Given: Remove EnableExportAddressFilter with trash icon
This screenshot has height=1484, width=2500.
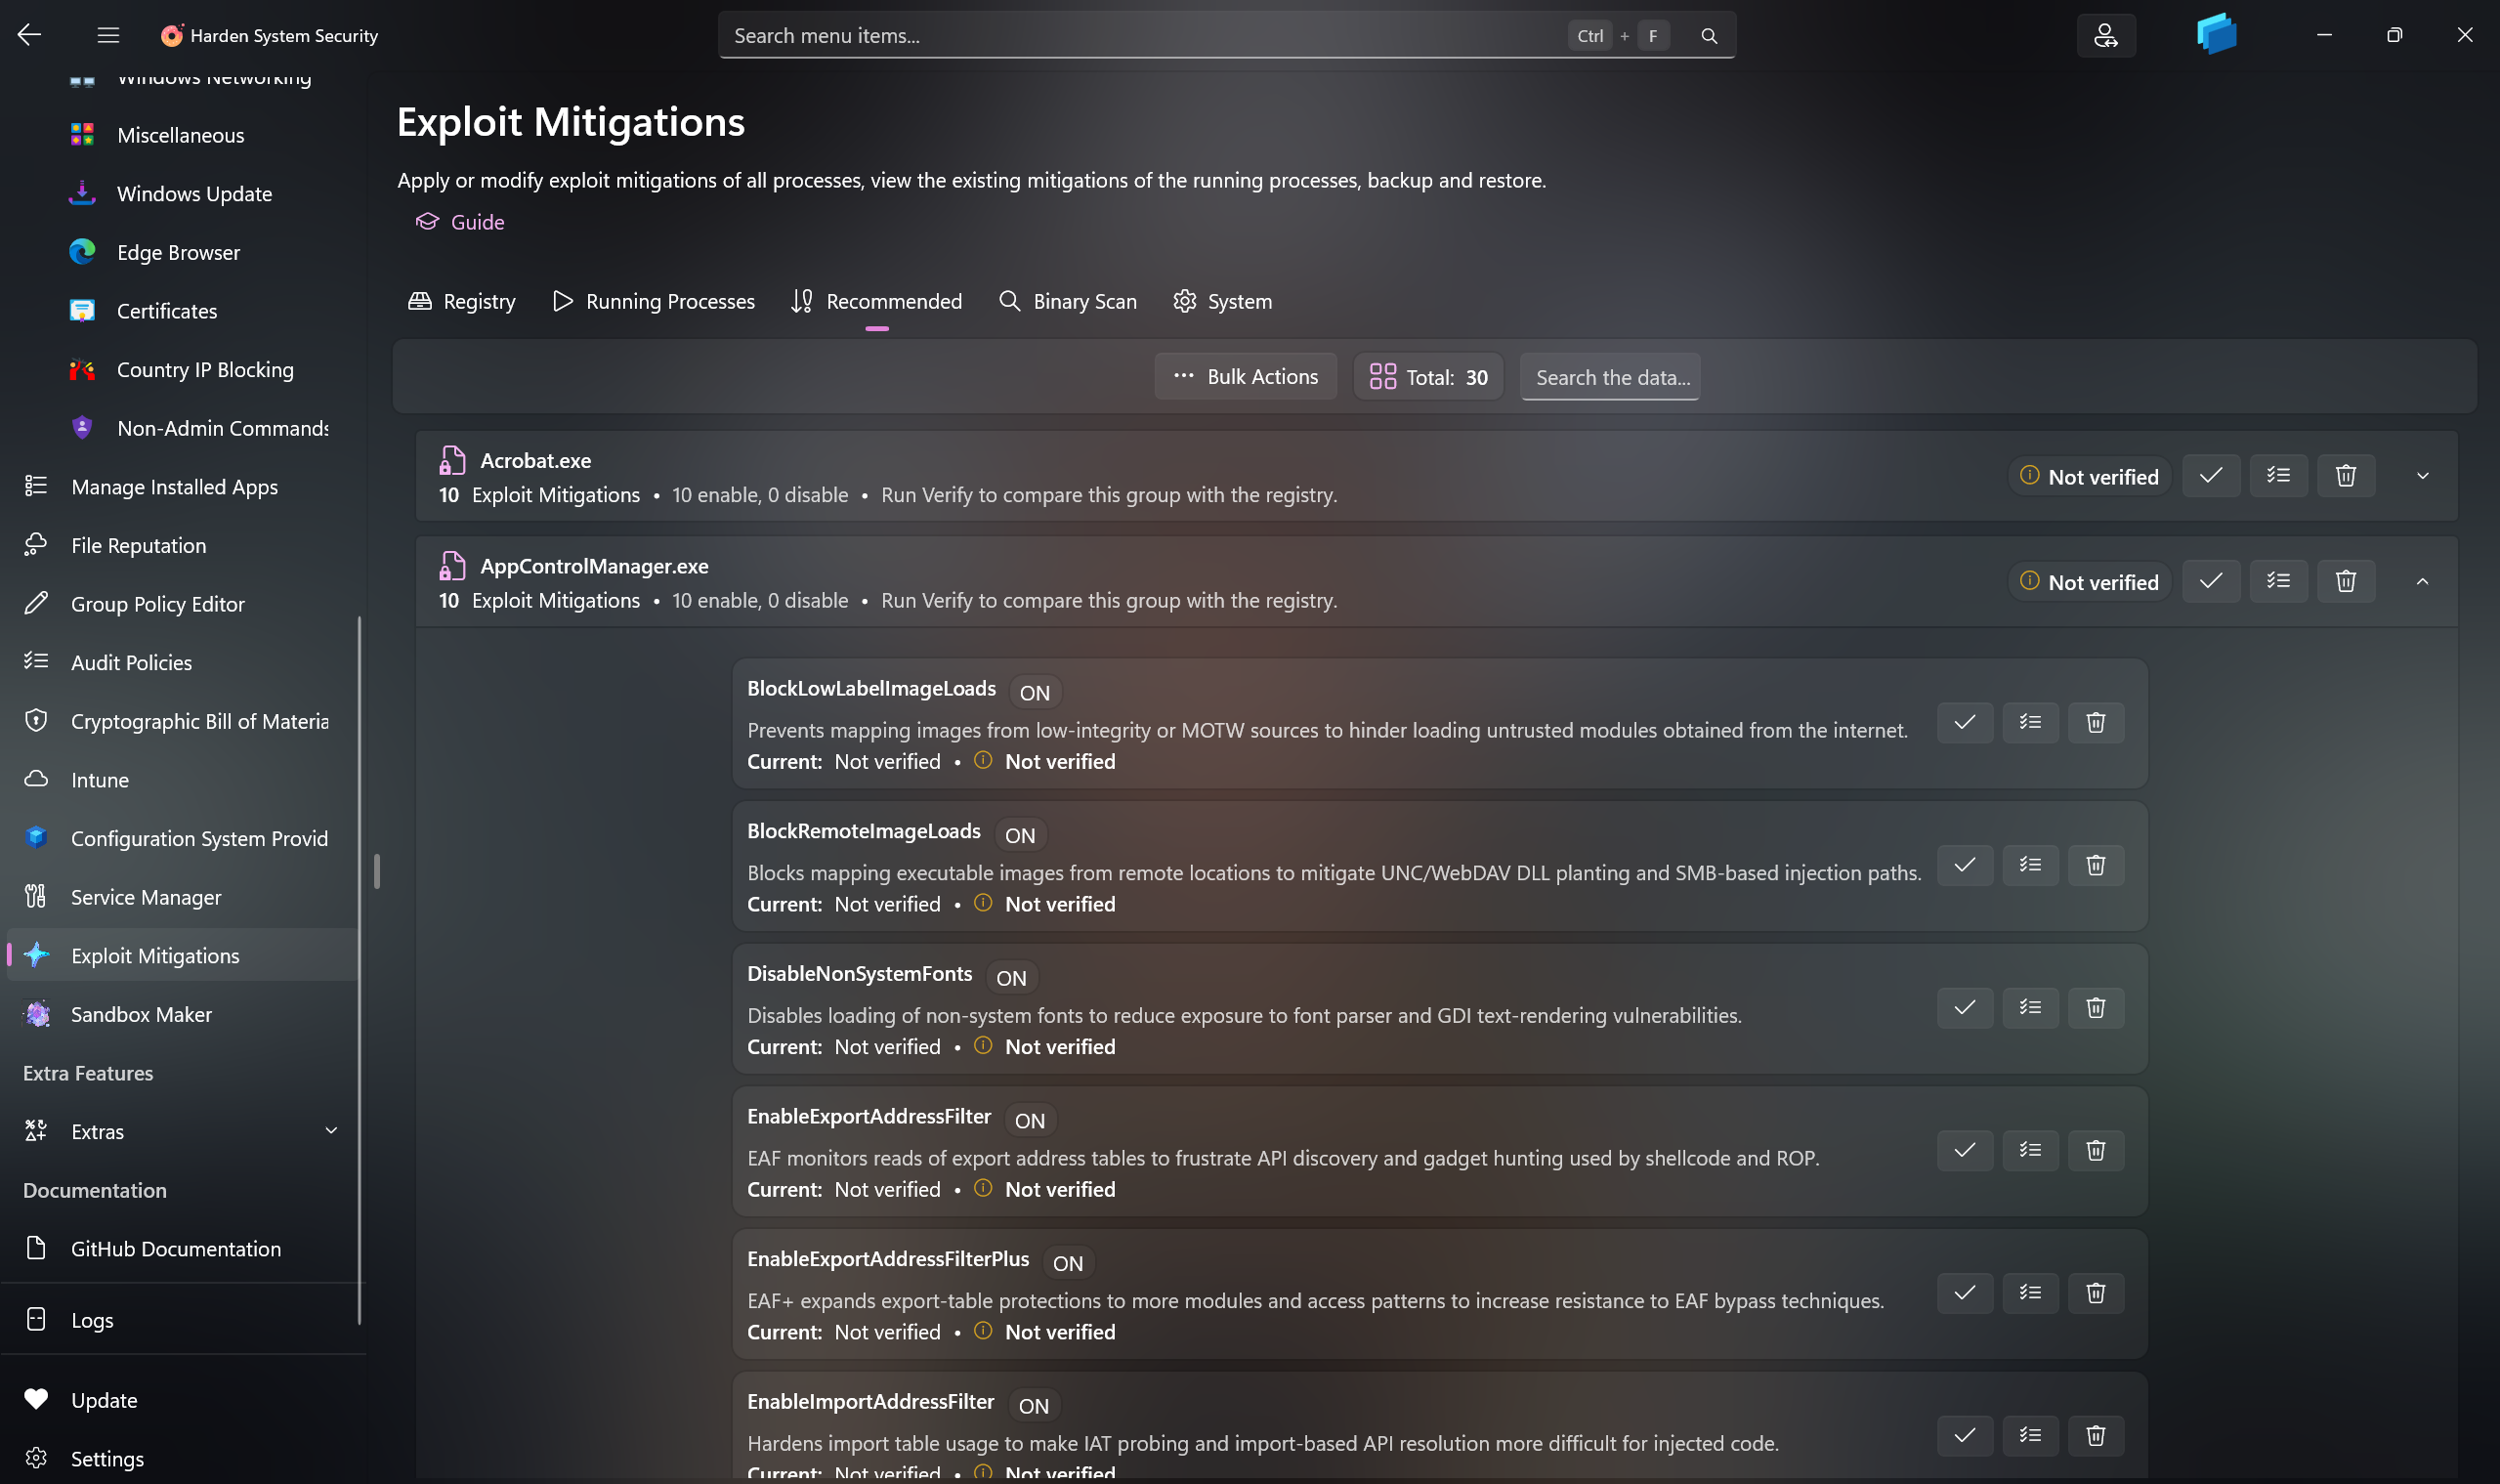Looking at the screenshot, I should tap(2096, 1151).
